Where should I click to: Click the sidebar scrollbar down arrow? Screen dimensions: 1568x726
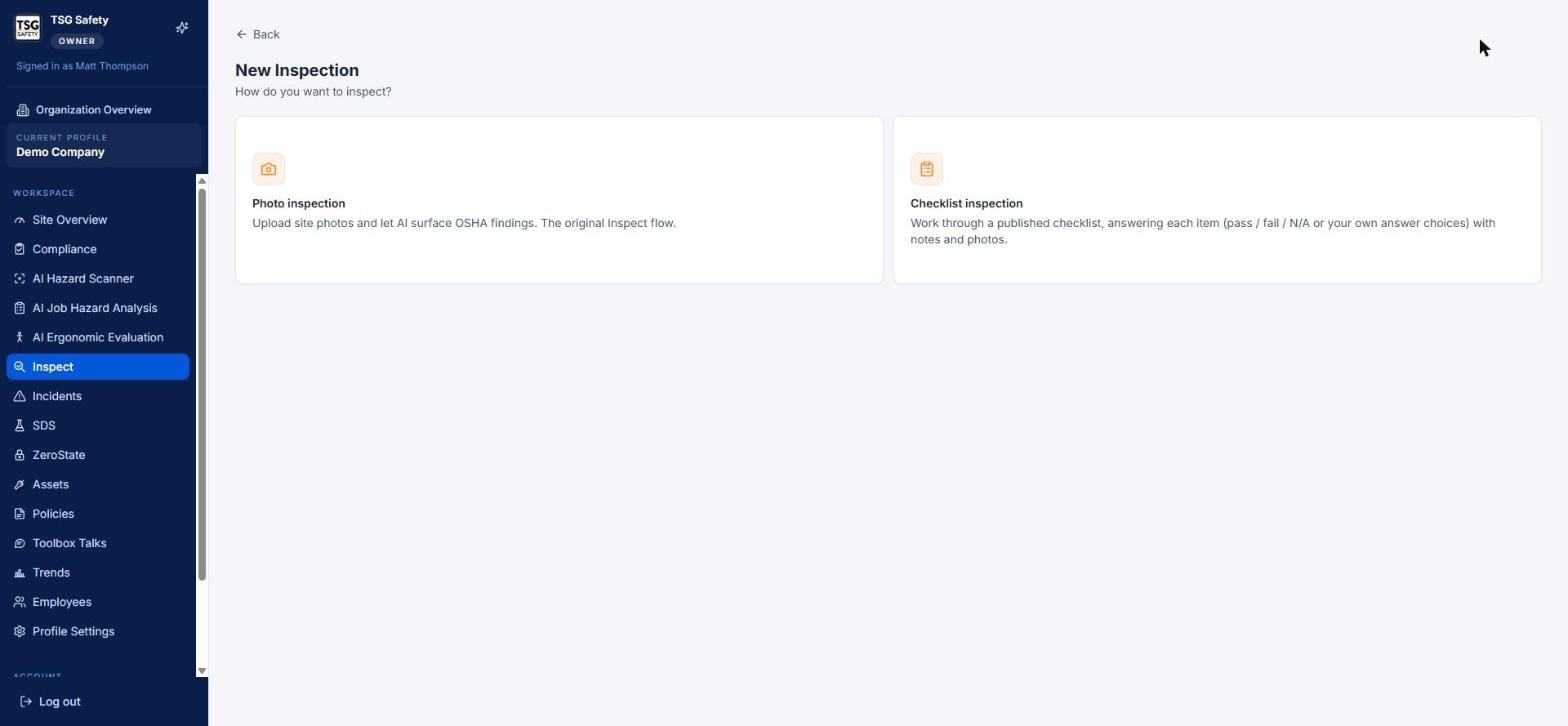click(x=202, y=671)
